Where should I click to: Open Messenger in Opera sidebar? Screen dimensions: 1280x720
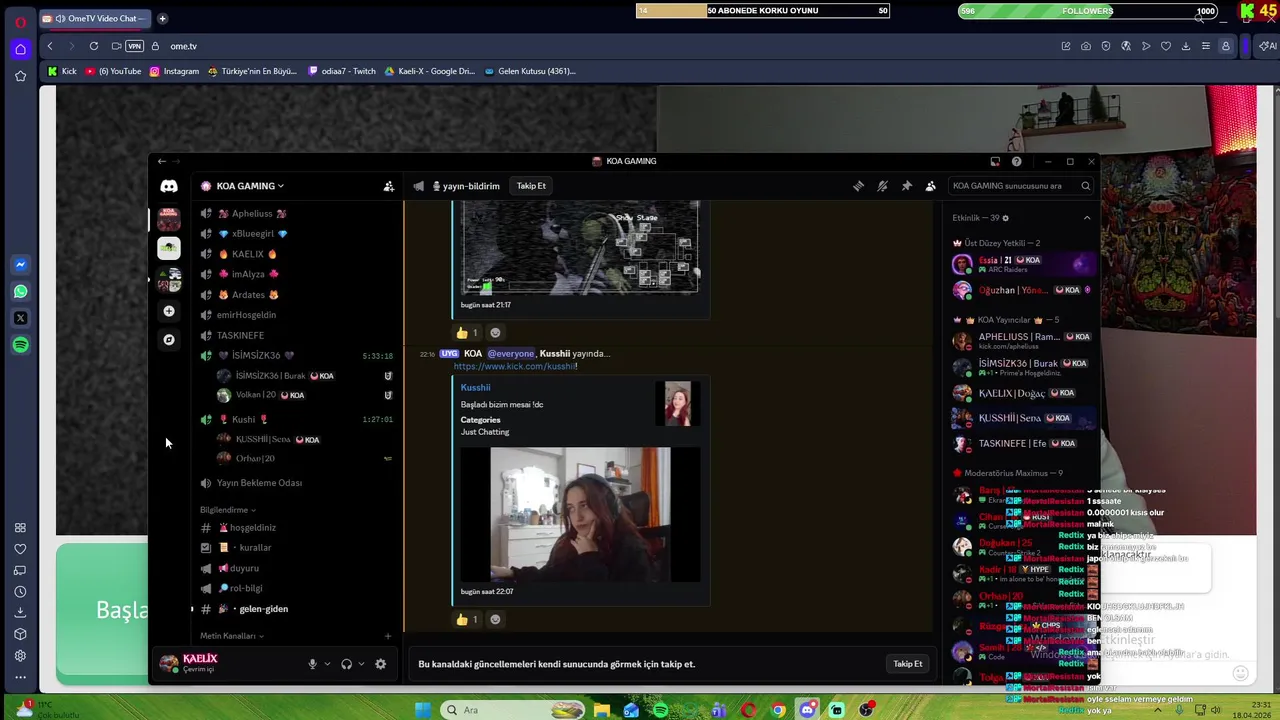(x=20, y=265)
